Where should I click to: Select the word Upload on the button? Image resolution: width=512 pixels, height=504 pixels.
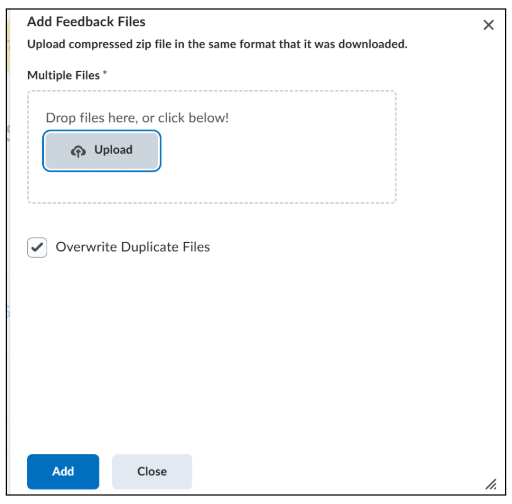113,150
